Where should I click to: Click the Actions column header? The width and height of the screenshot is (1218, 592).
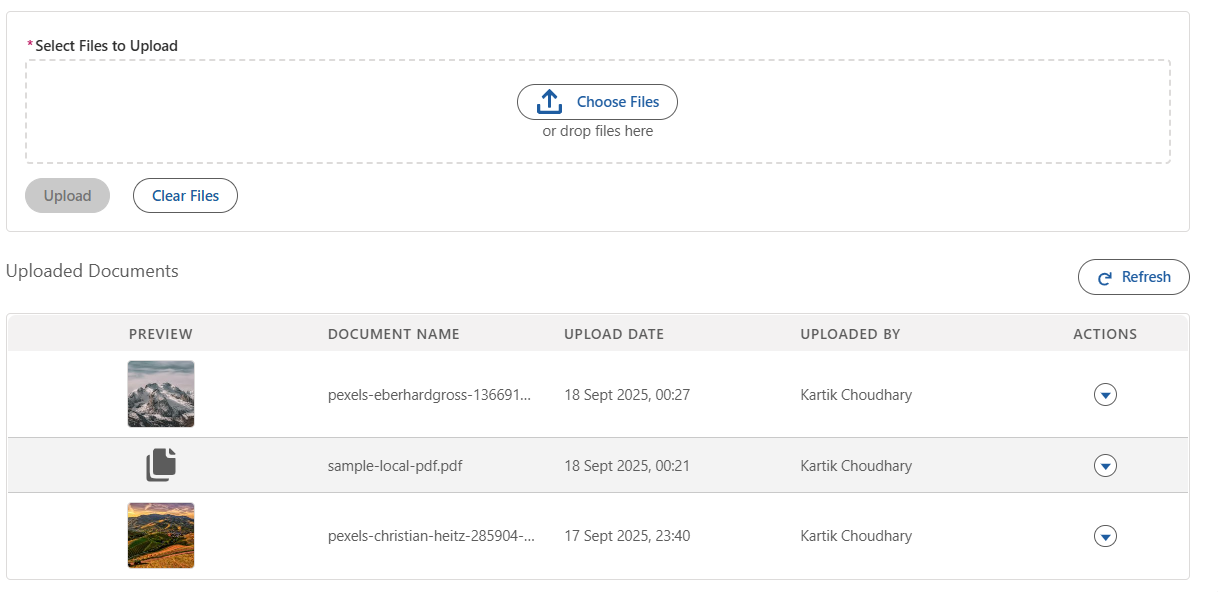pyautogui.click(x=1105, y=334)
